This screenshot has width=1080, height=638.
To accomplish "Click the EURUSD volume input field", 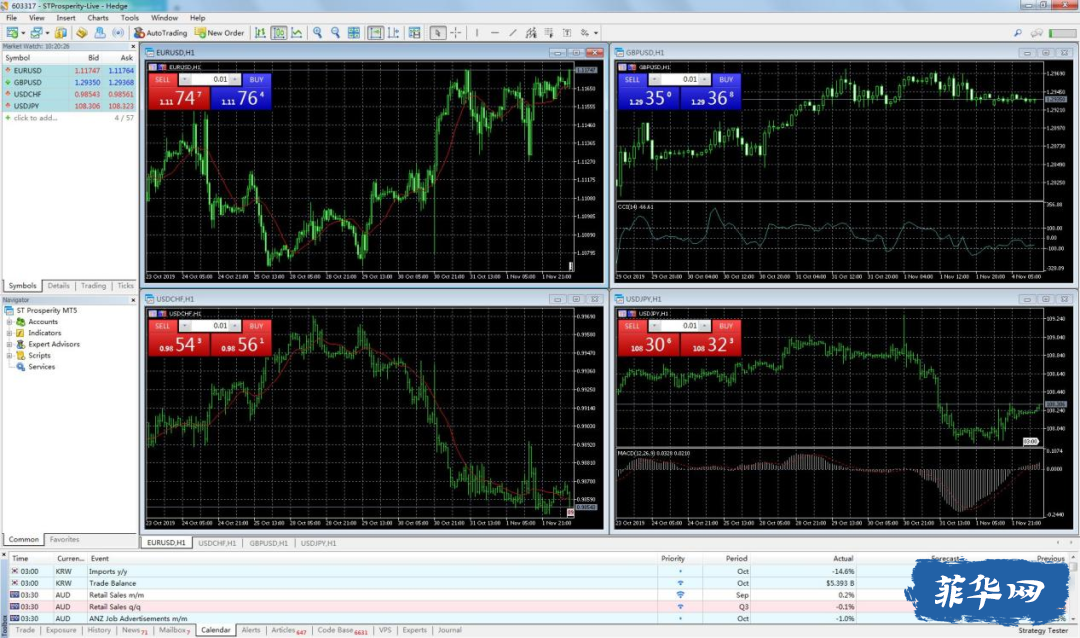I will point(210,79).
